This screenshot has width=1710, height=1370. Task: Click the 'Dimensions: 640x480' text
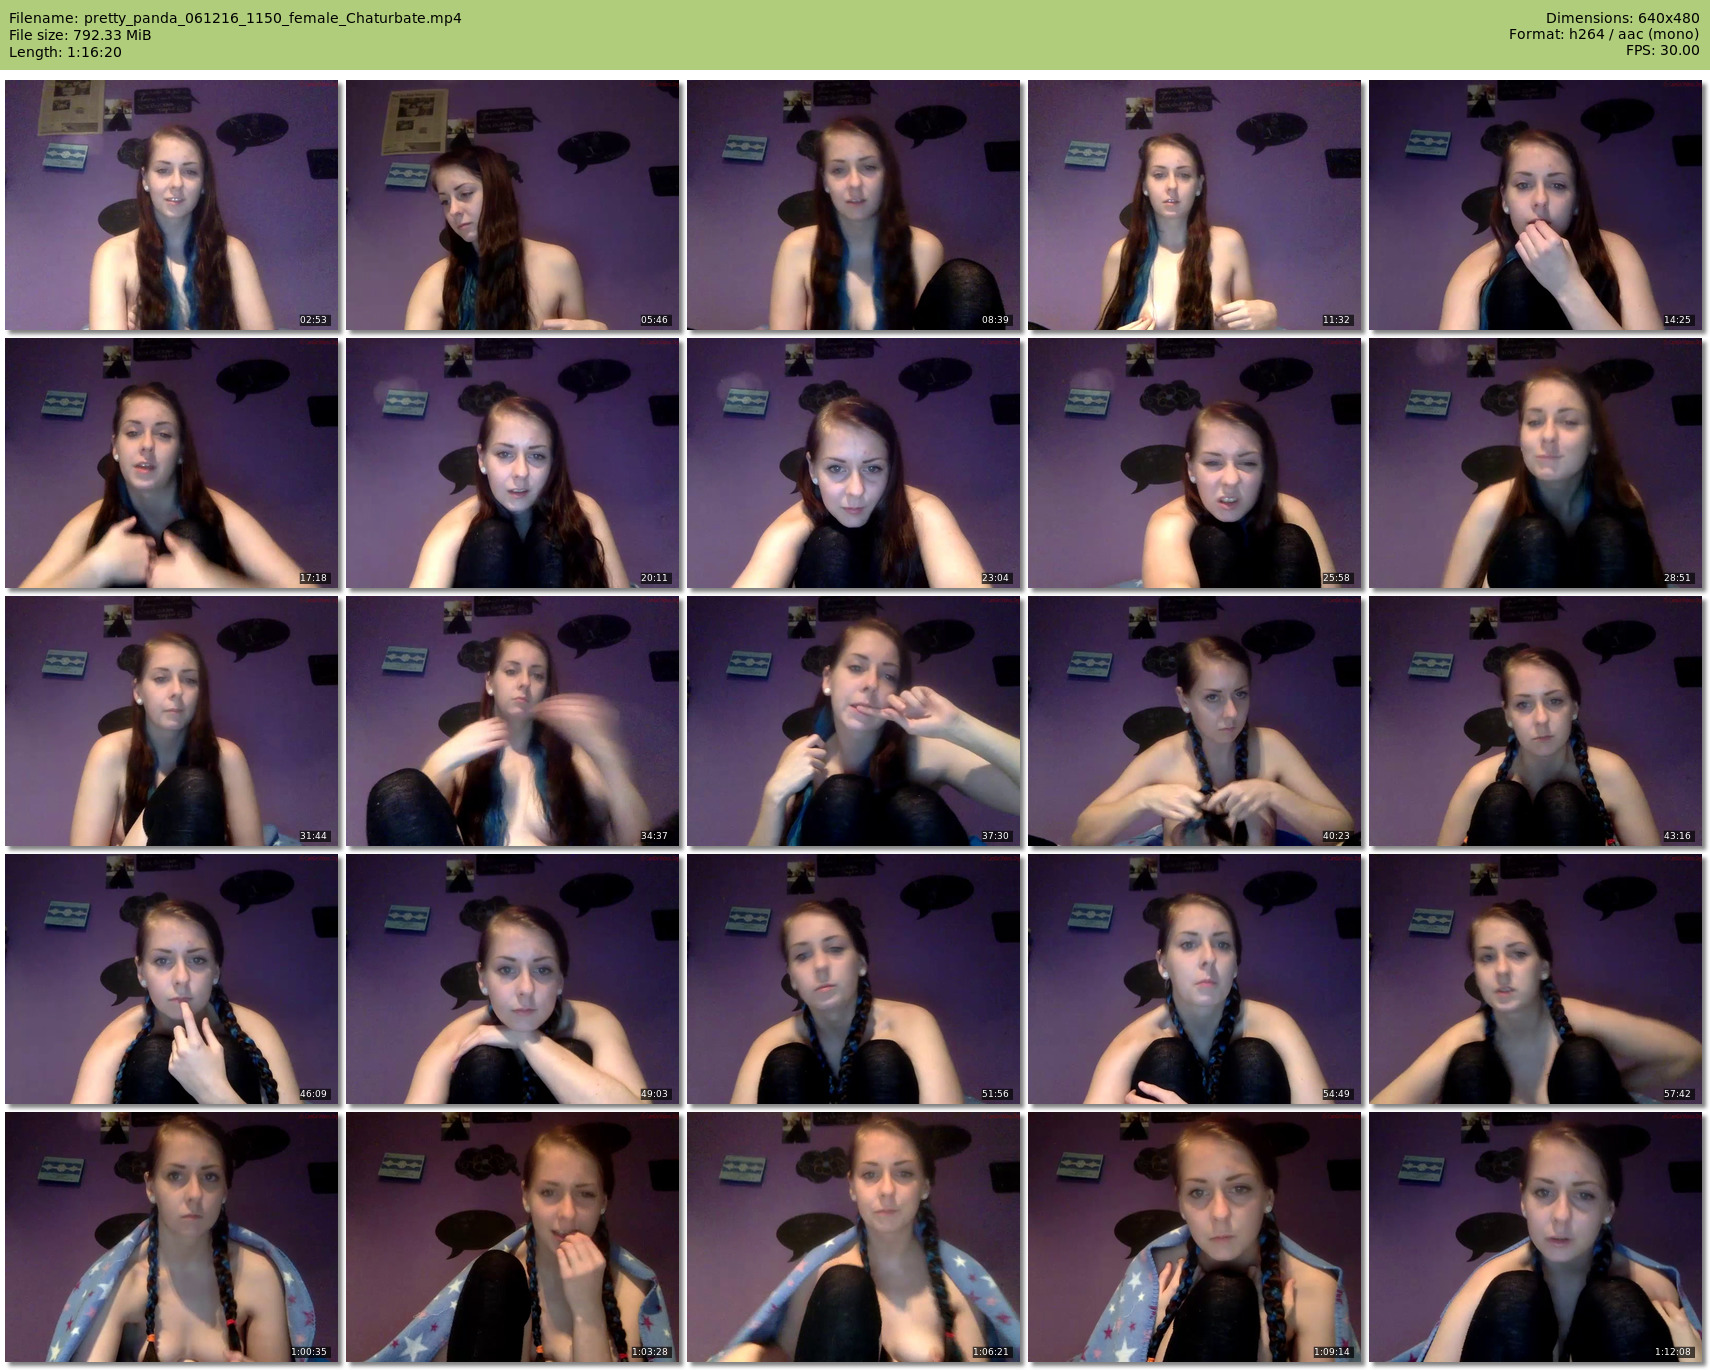(x=1622, y=18)
